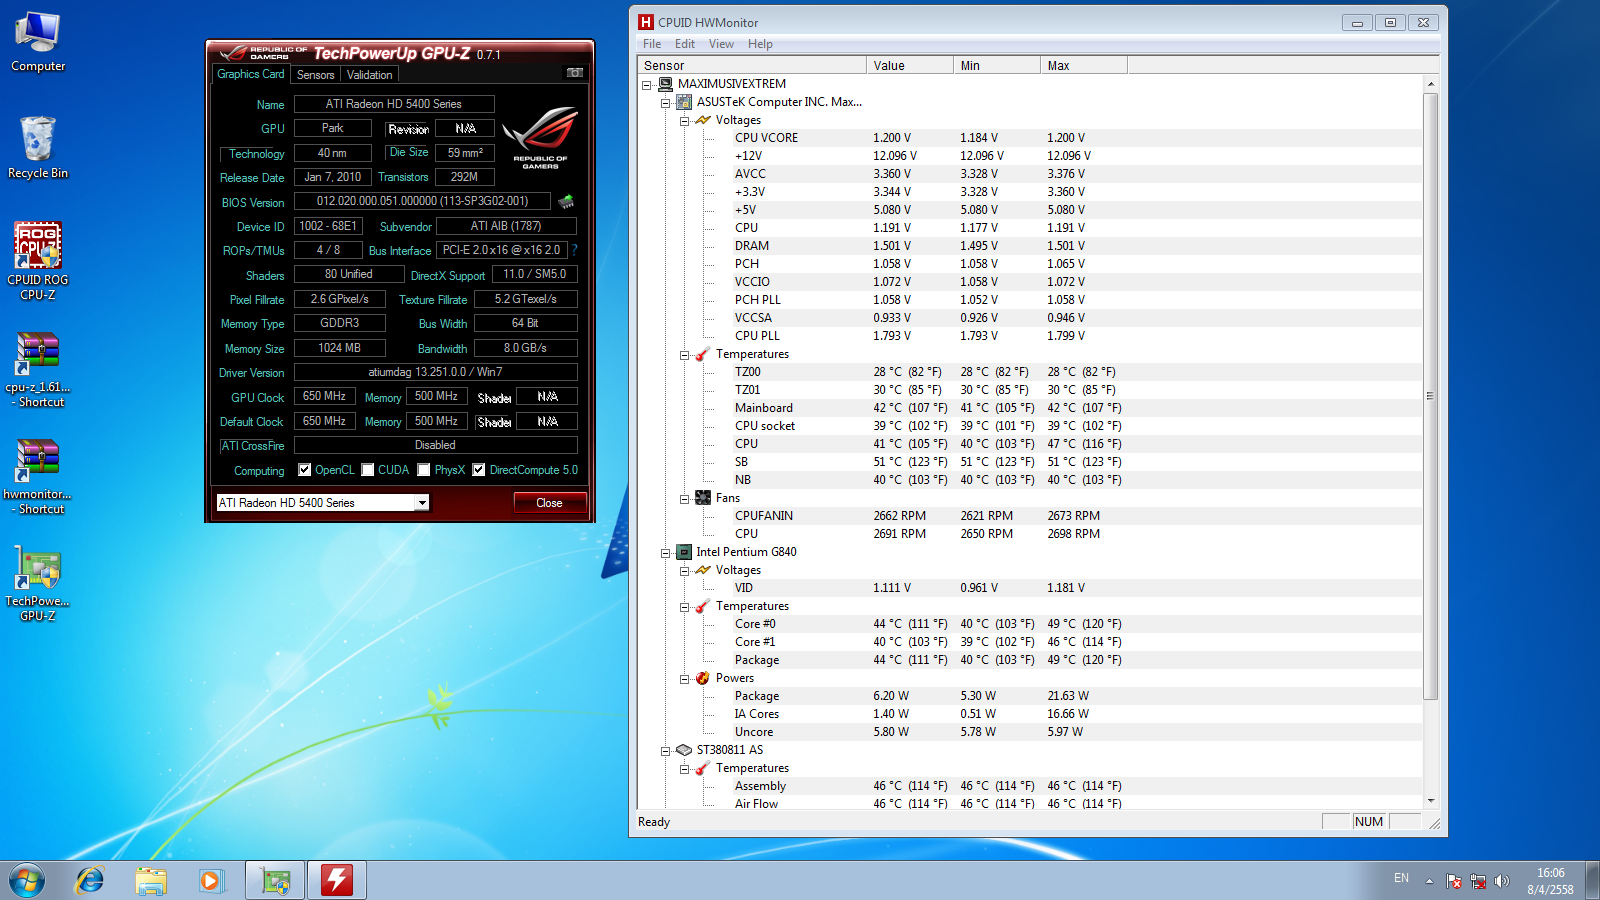Click the volume speaker icon in the tray
The width and height of the screenshot is (1600, 900).
tap(1501, 881)
